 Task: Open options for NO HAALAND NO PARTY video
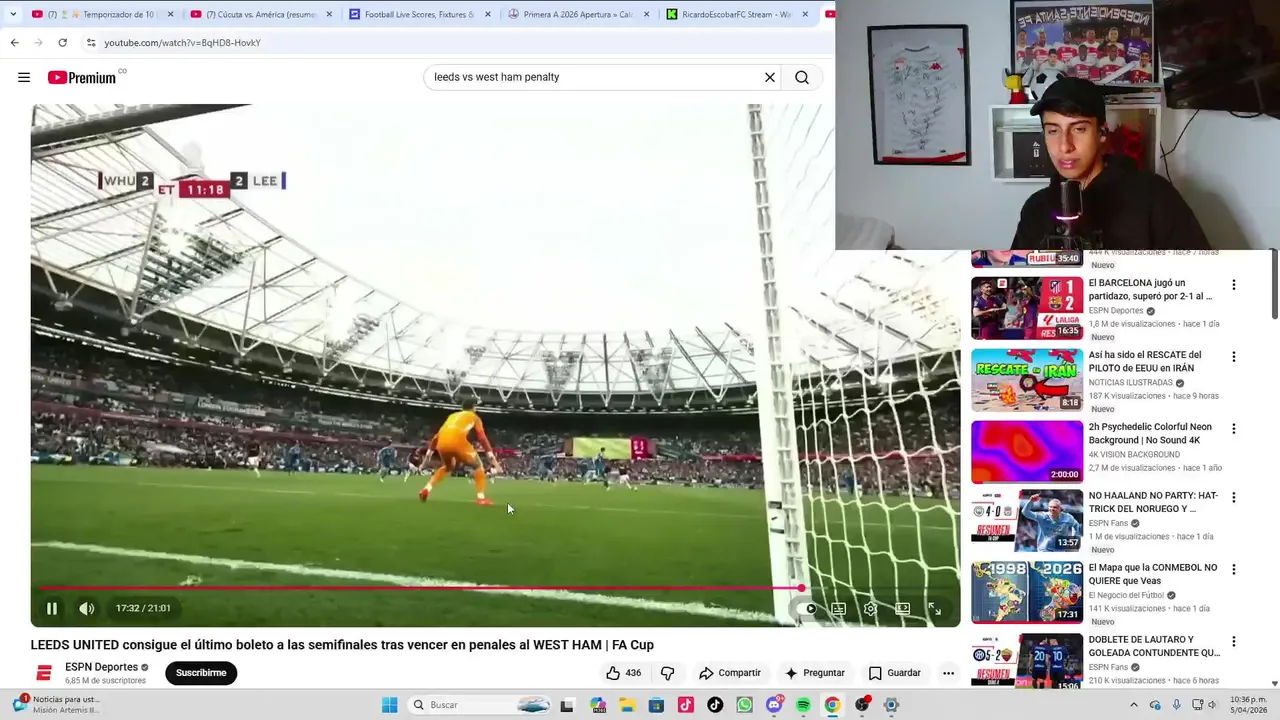[1233, 497]
